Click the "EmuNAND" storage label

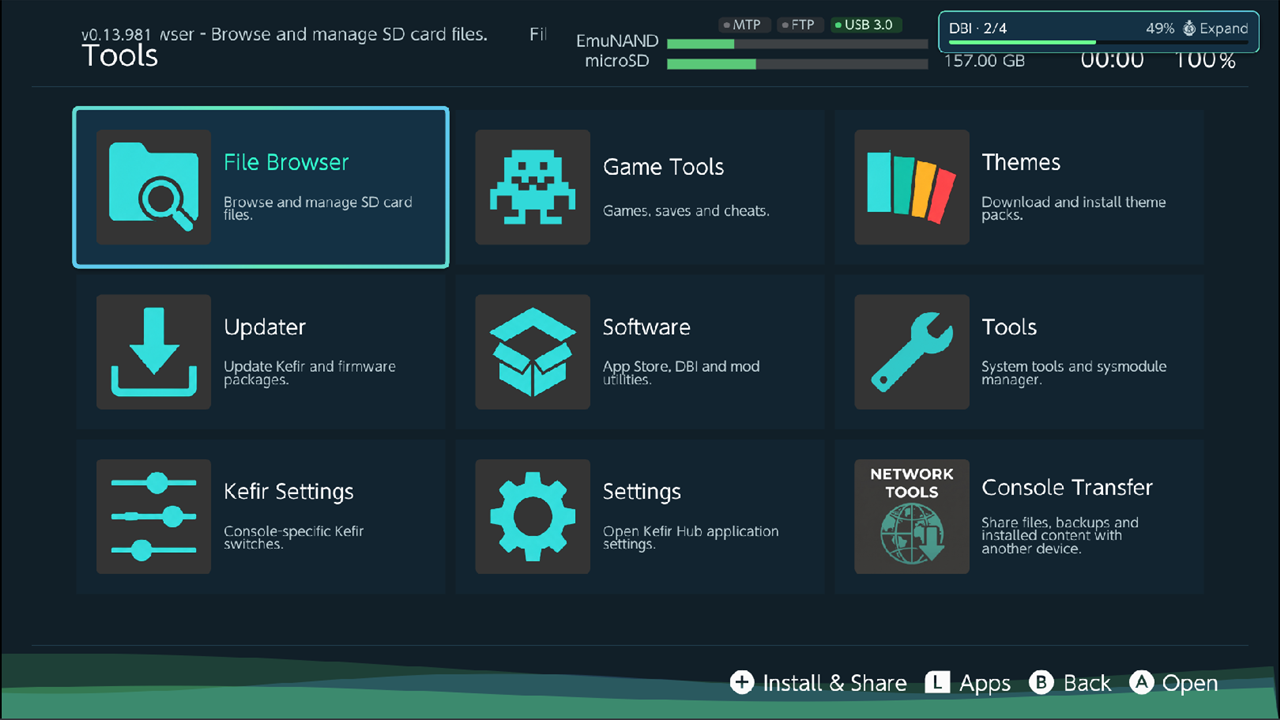point(617,42)
